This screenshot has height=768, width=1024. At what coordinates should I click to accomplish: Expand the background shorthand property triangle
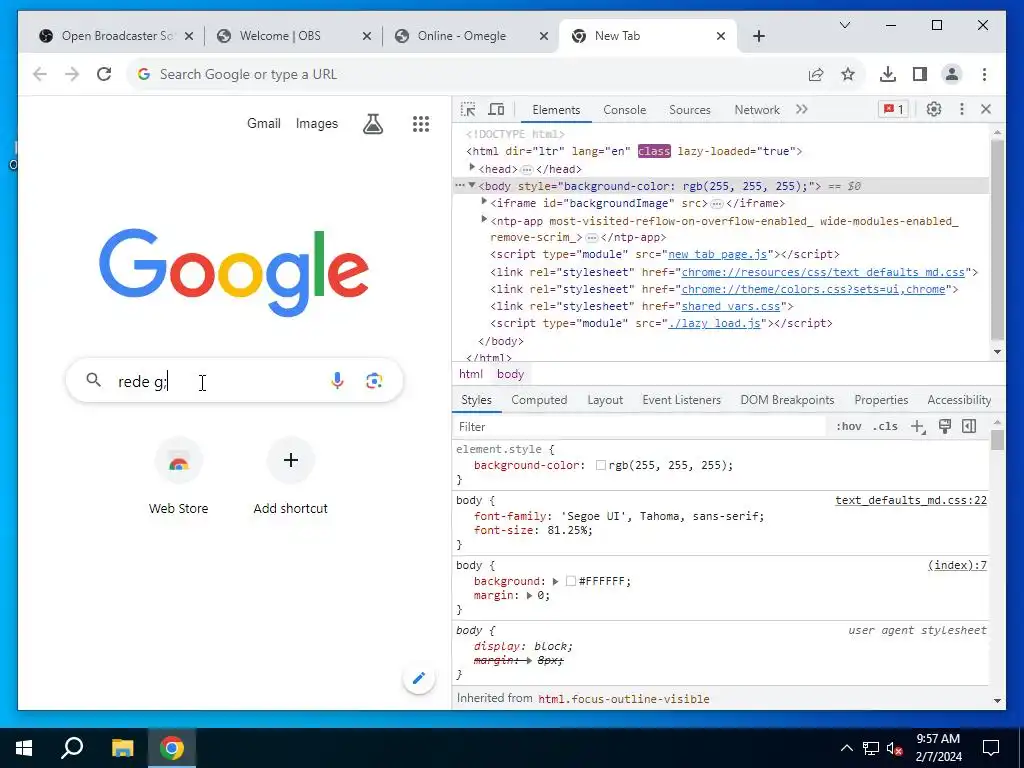click(555, 581)
